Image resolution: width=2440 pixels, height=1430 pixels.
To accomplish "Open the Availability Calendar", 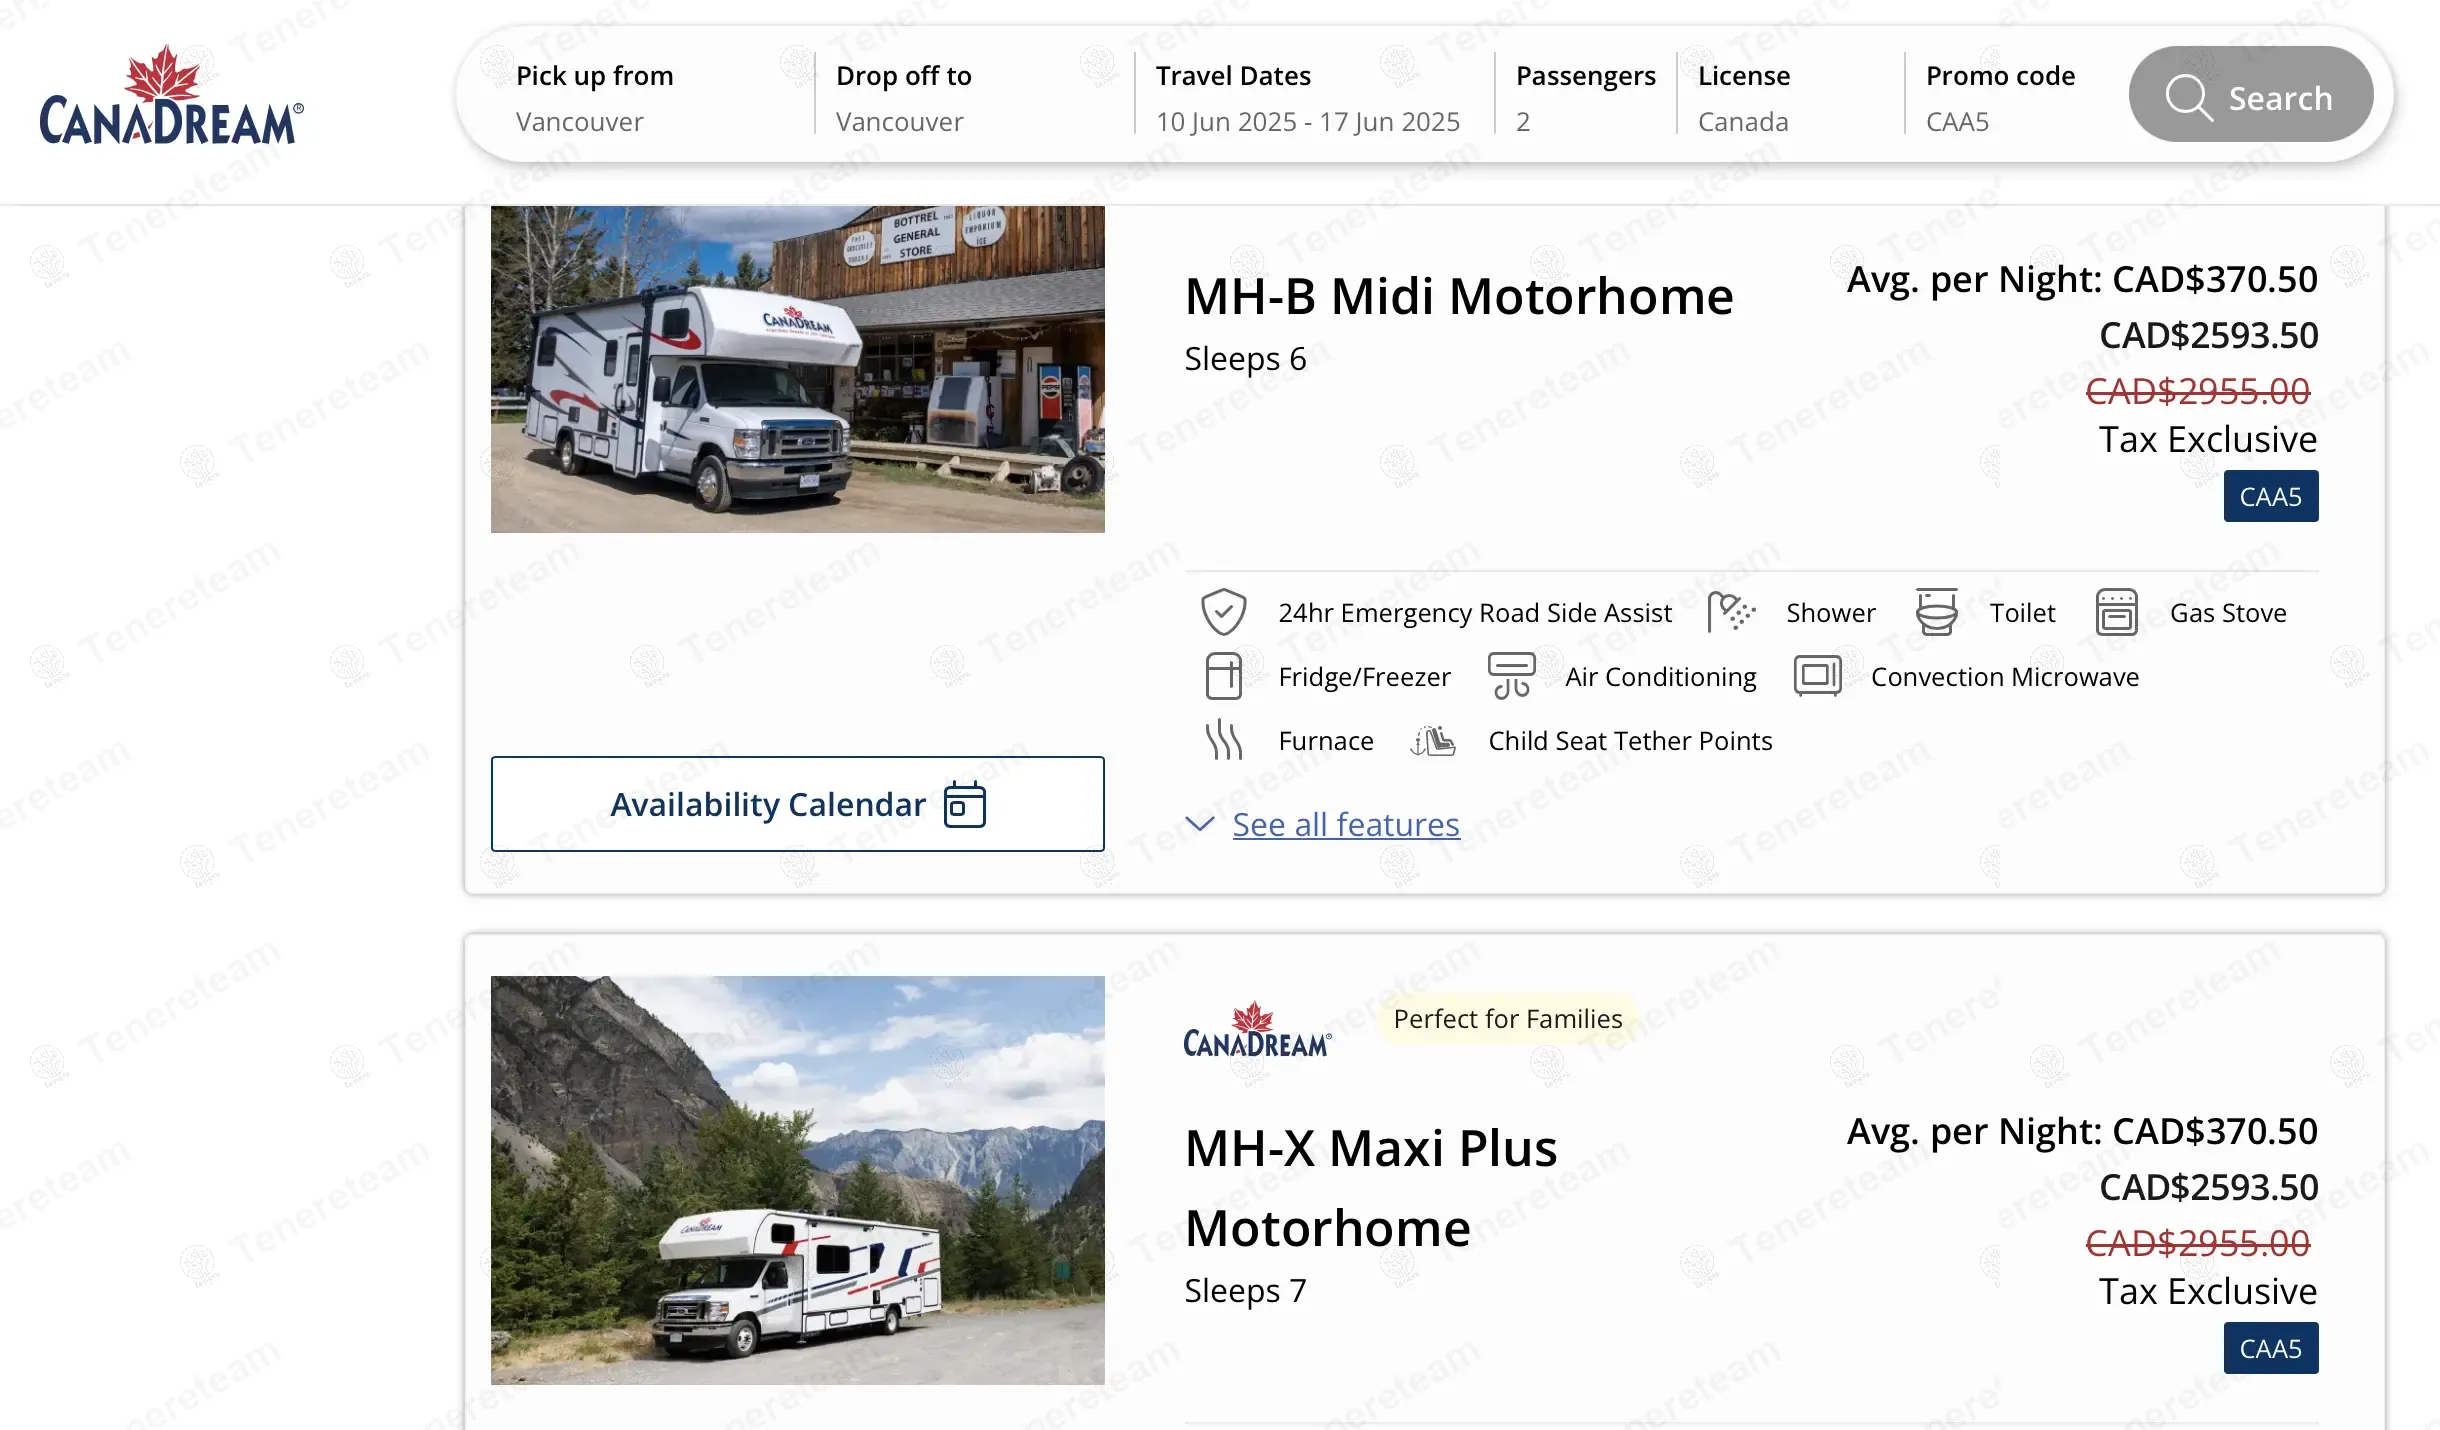I will [797, 804].
